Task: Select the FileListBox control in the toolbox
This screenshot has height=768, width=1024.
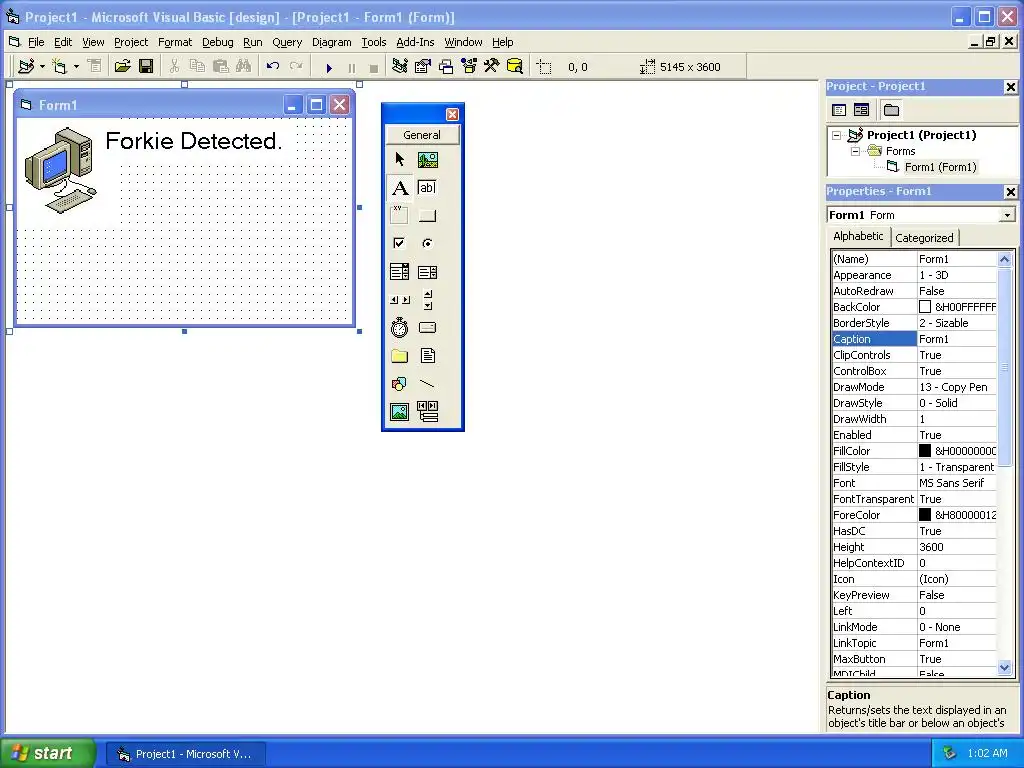Action: coord(427,356)
